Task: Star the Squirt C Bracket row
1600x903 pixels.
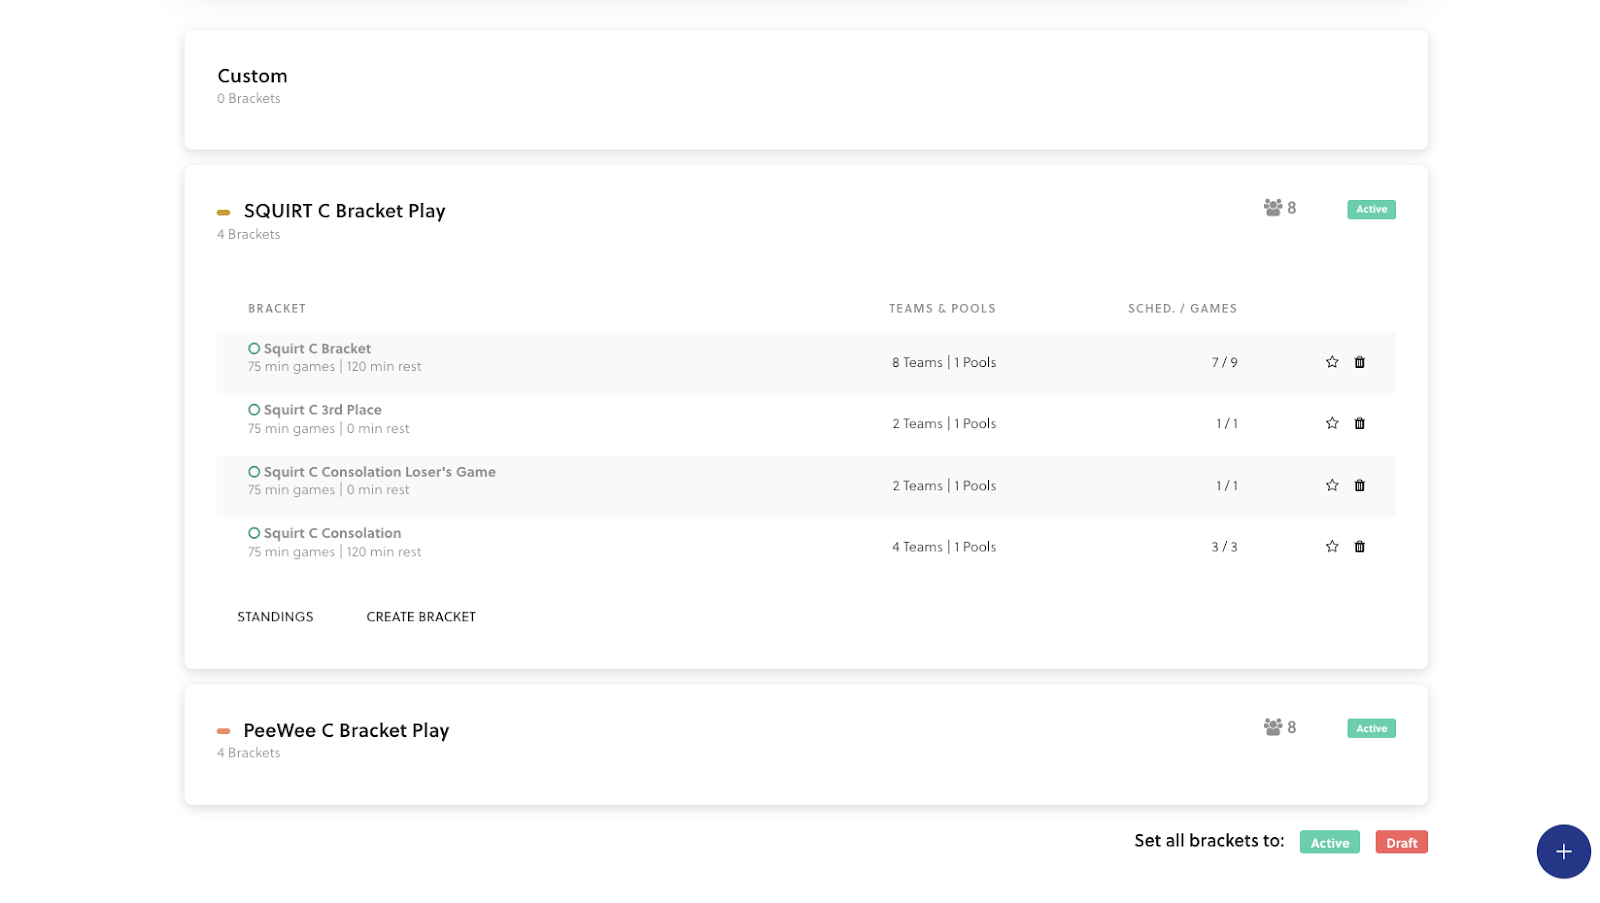Action: (x=1332, y=362)
